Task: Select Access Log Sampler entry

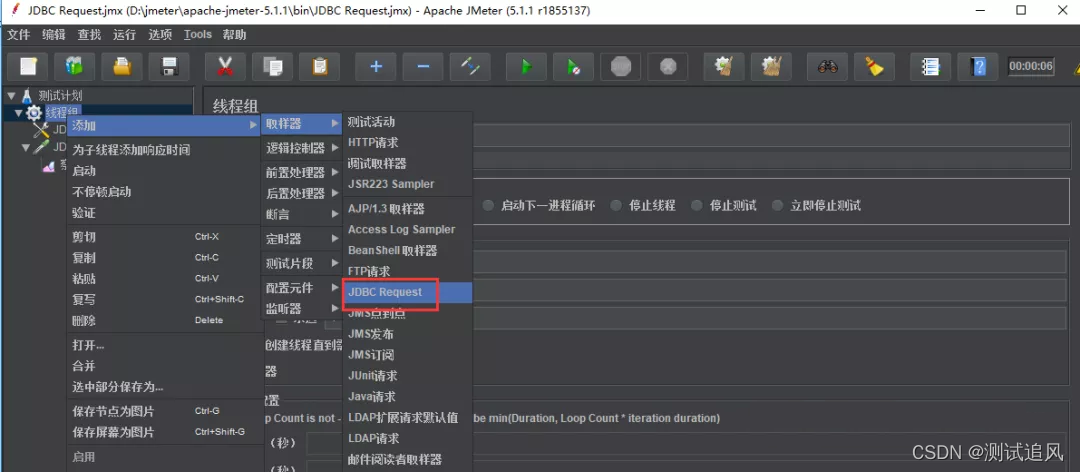Action: (408, 229)
